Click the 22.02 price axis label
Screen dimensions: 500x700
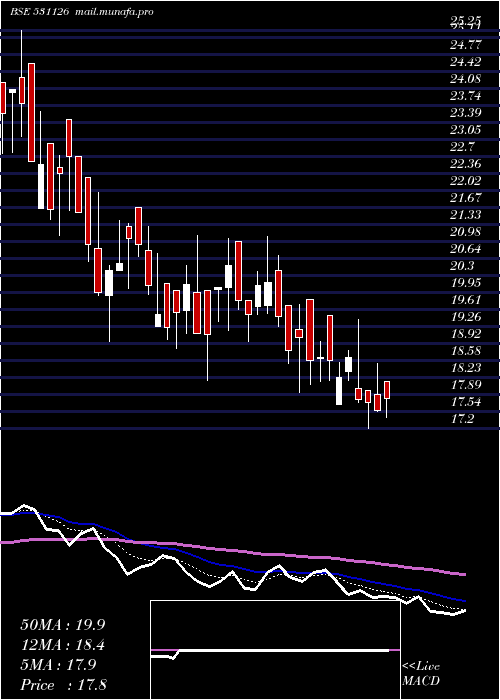(466, 180)
